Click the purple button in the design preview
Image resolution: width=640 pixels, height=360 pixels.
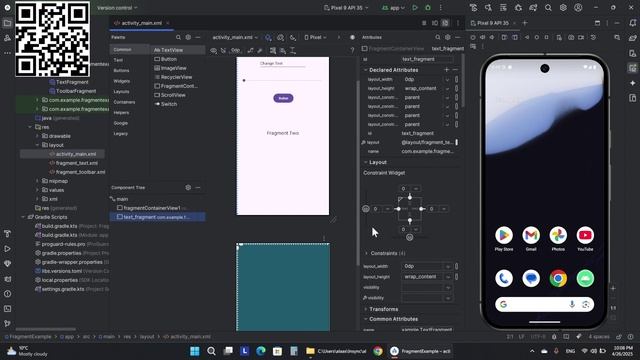pos(283,98)
